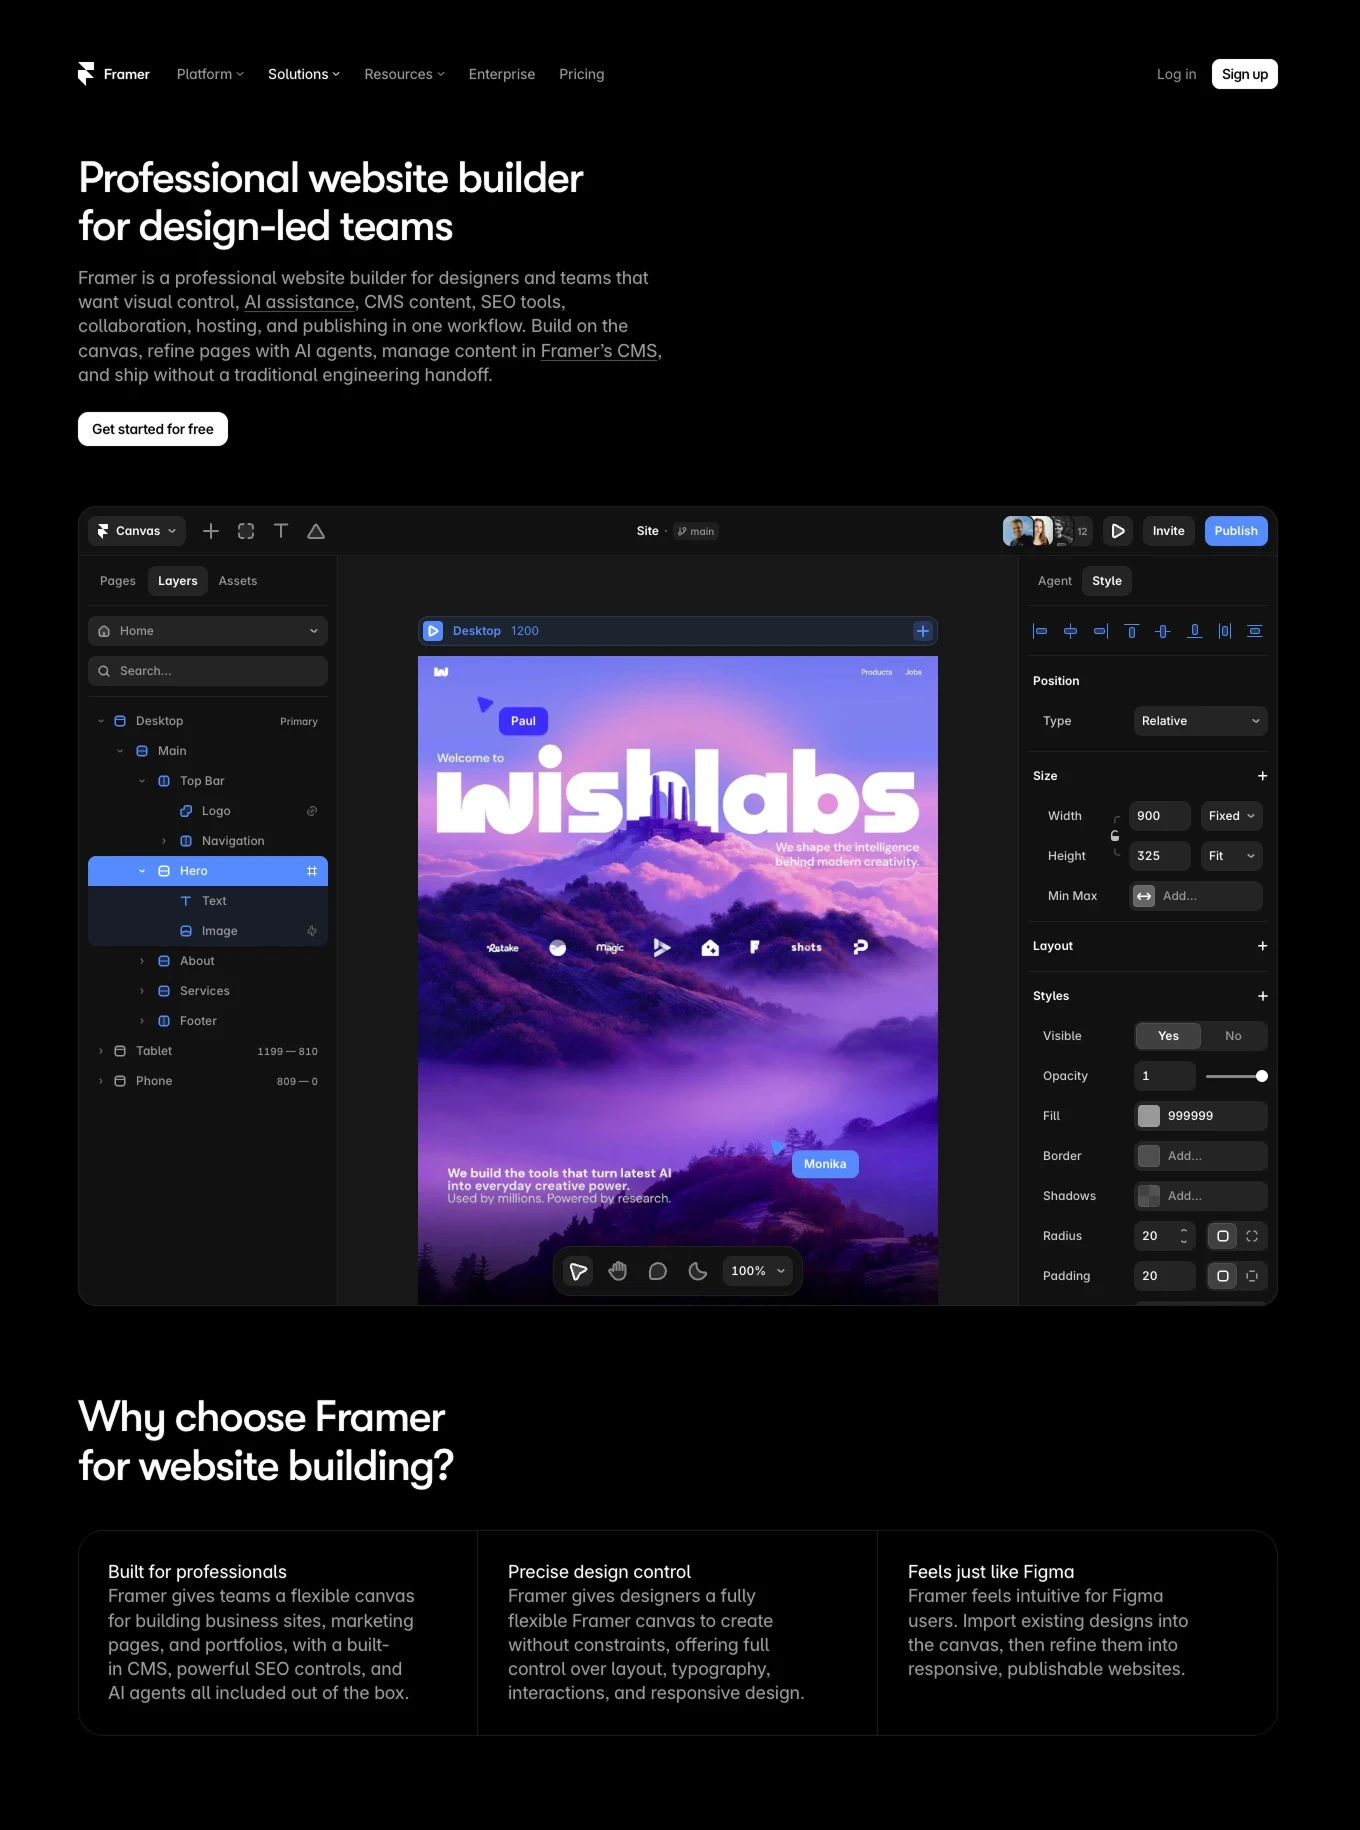1360x1830 pixels.
Task: Distribute selection vertically
Action: pos(1255,631)
